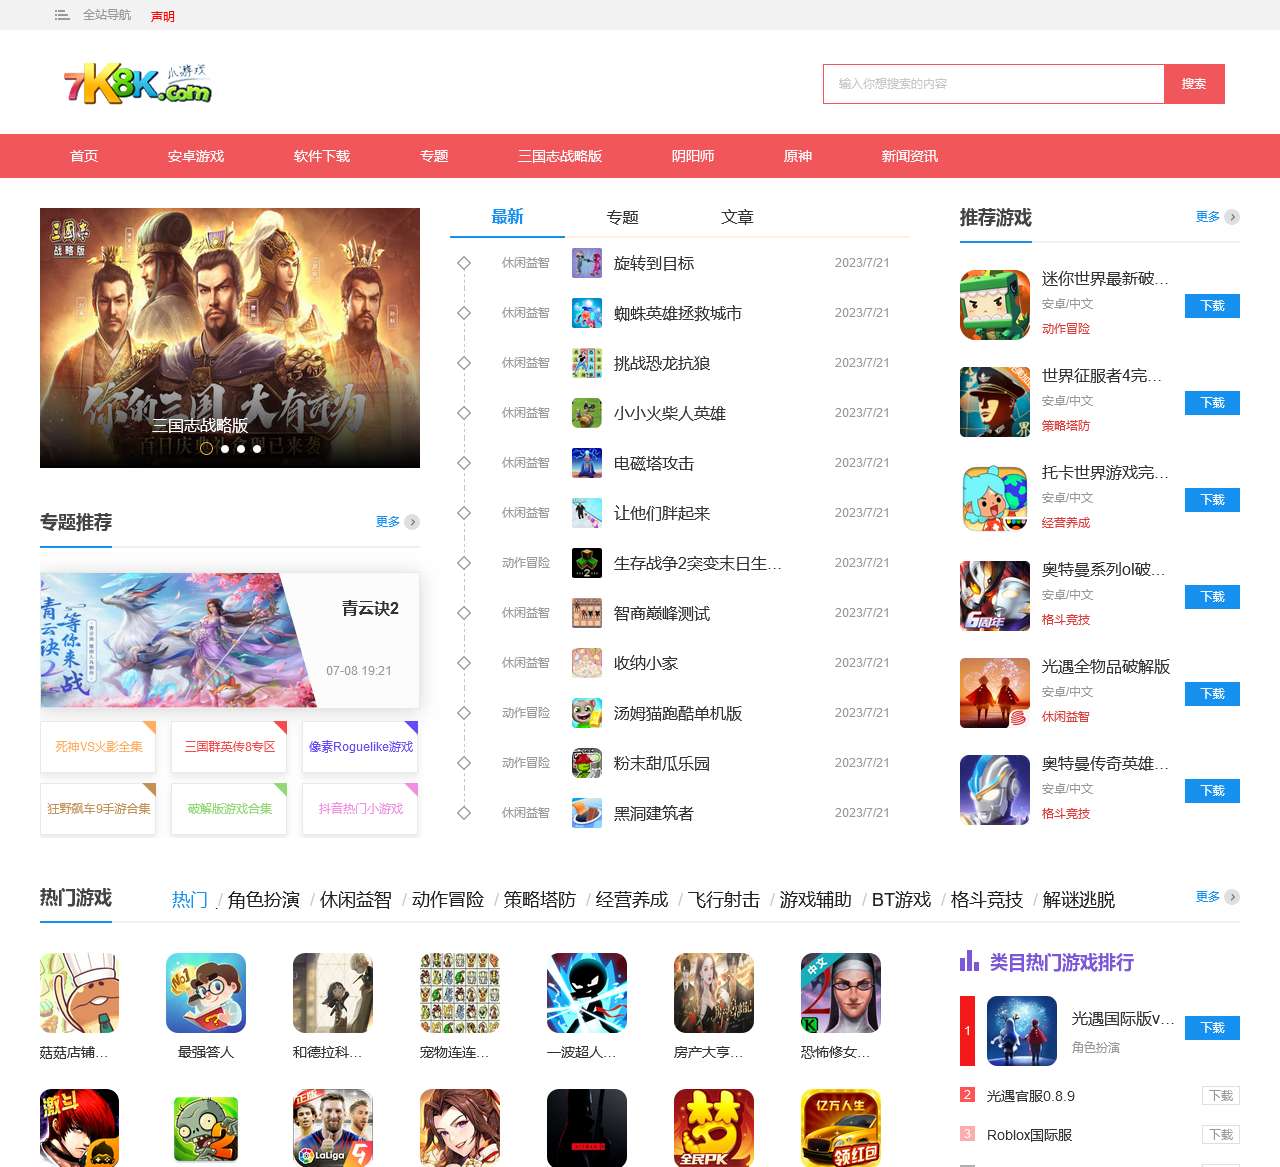The width and height of the screenshot is (1280, 1167).
Task: Open 新闻资讯 in the navigation bar
Action: [x=910, y=156]
